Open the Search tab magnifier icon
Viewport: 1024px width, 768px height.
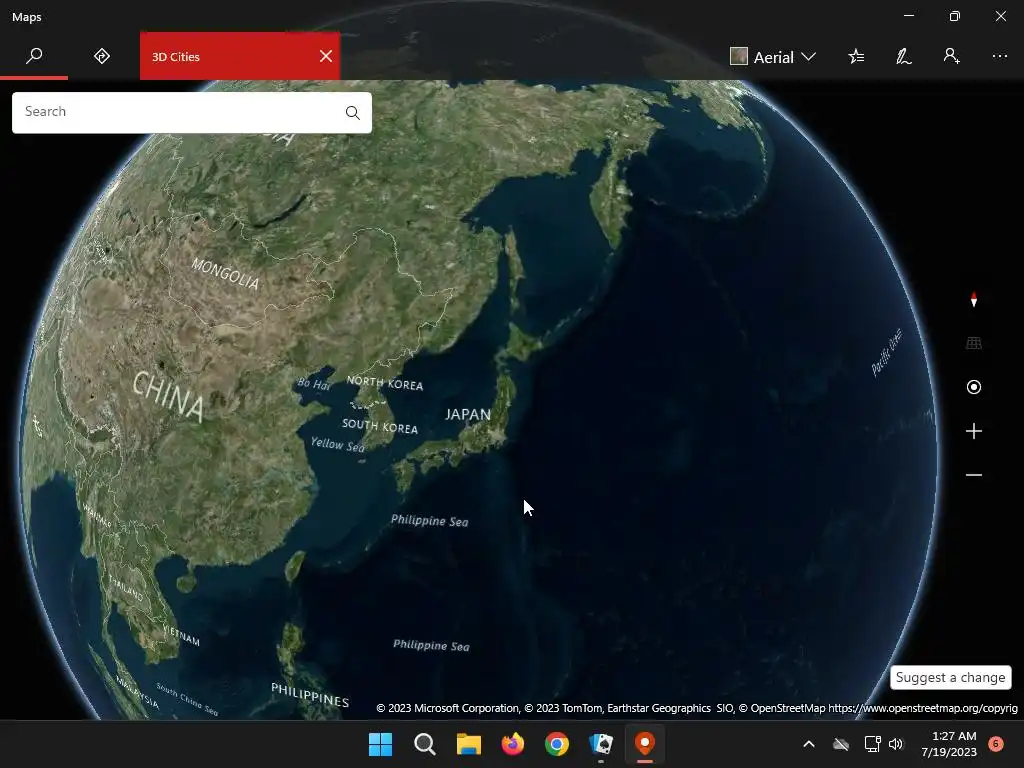point(34,56)
